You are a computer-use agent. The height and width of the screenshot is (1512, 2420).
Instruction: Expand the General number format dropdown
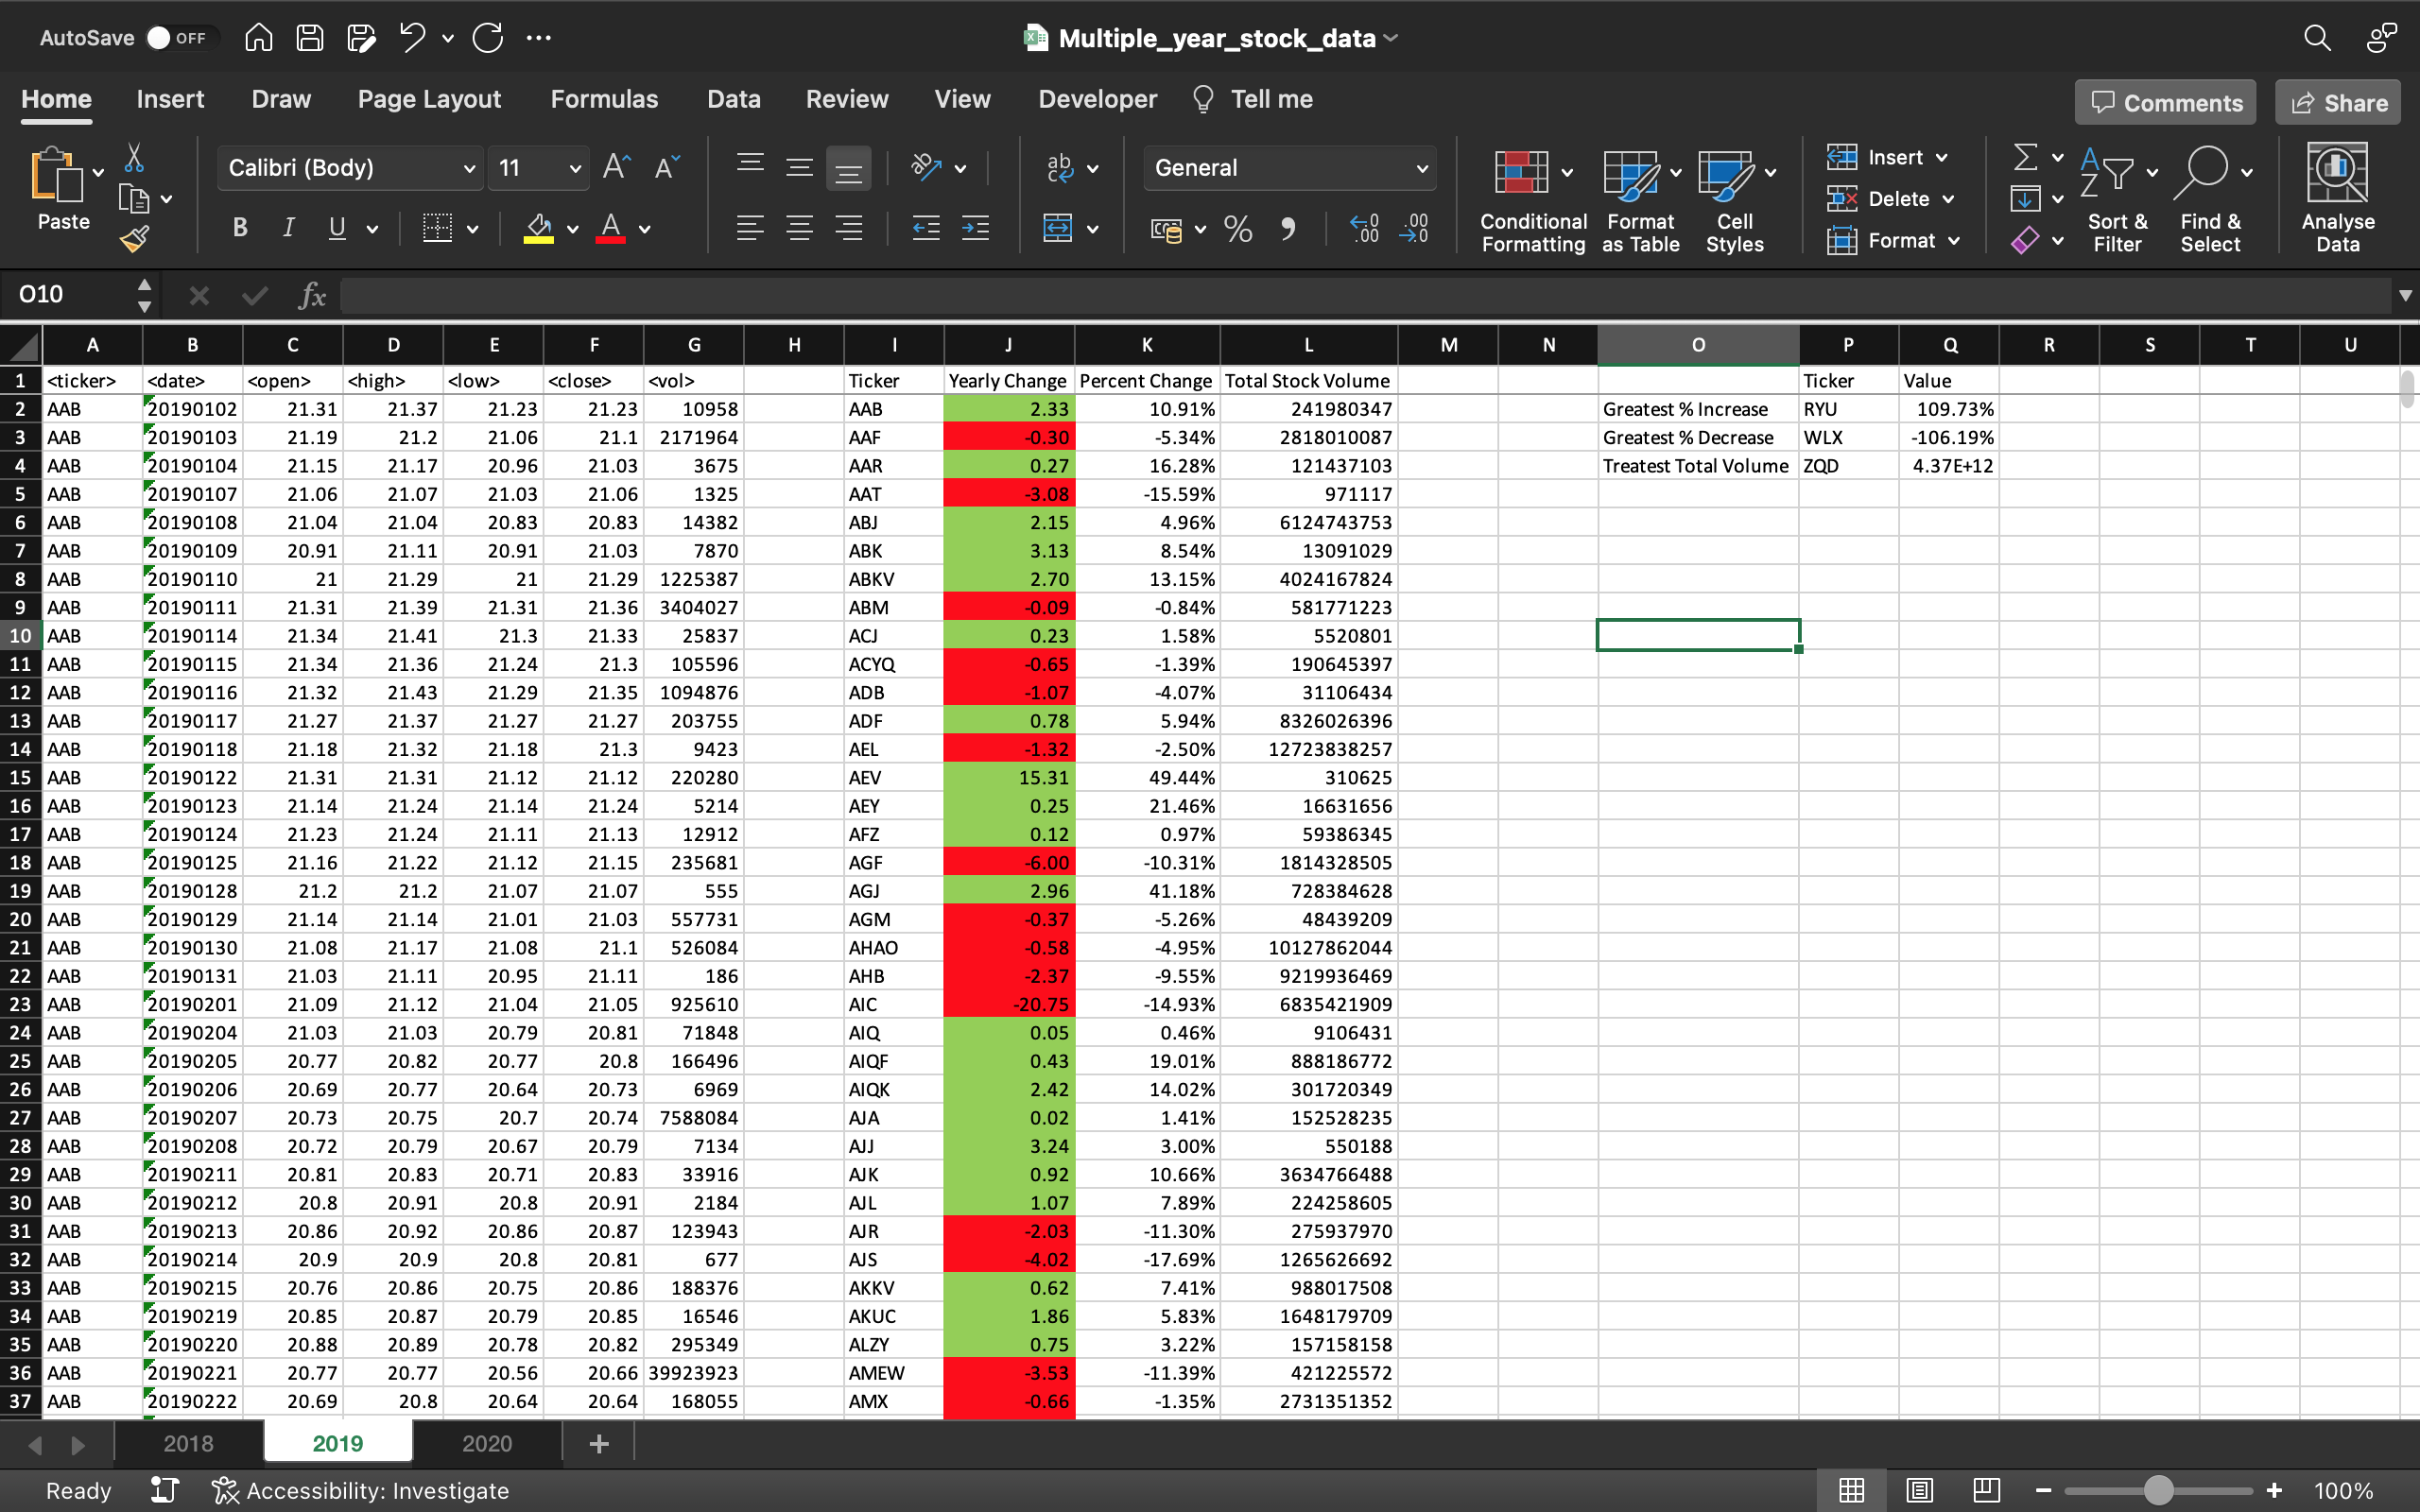(1421, 168)
